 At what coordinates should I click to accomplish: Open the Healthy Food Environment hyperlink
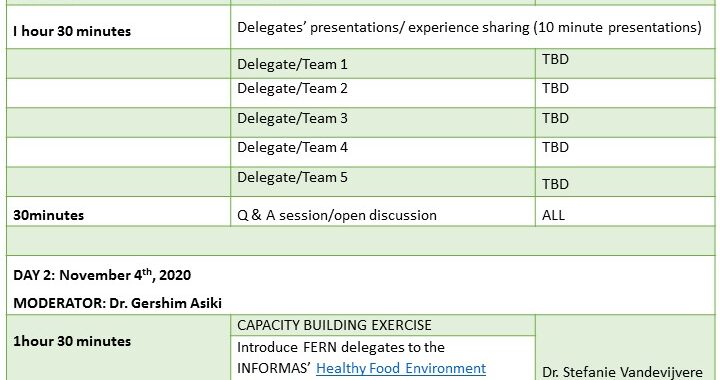401,369
